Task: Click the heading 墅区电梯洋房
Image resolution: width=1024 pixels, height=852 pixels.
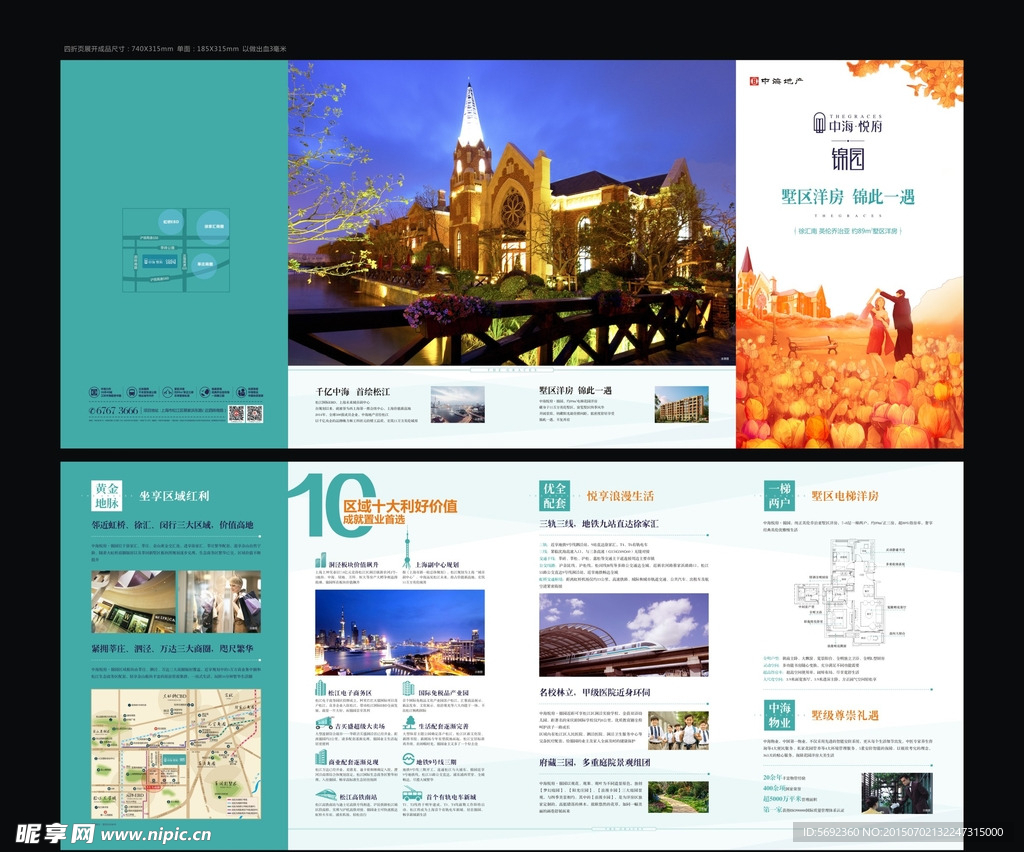Action: pyautogui.click(x=845, y=496)
